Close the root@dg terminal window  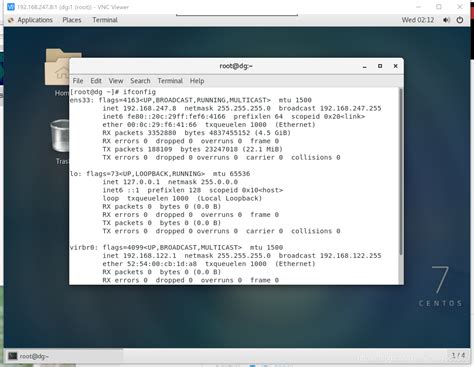point(396,66)
